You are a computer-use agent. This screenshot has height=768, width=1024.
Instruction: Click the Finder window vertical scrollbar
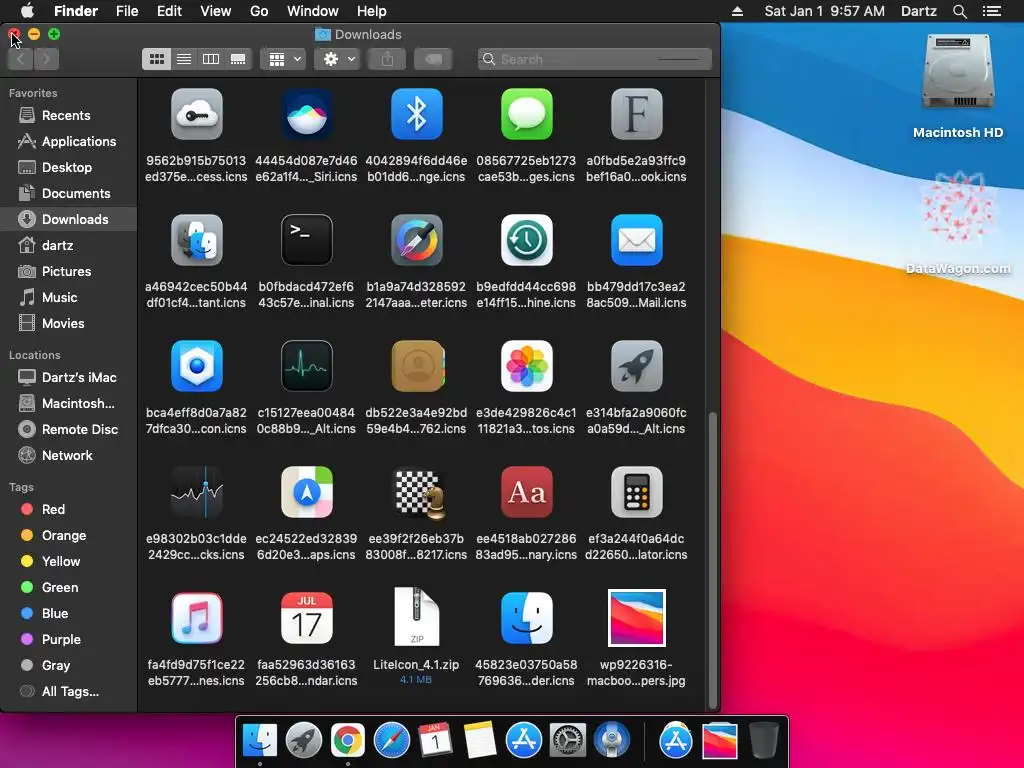point(712,560)
